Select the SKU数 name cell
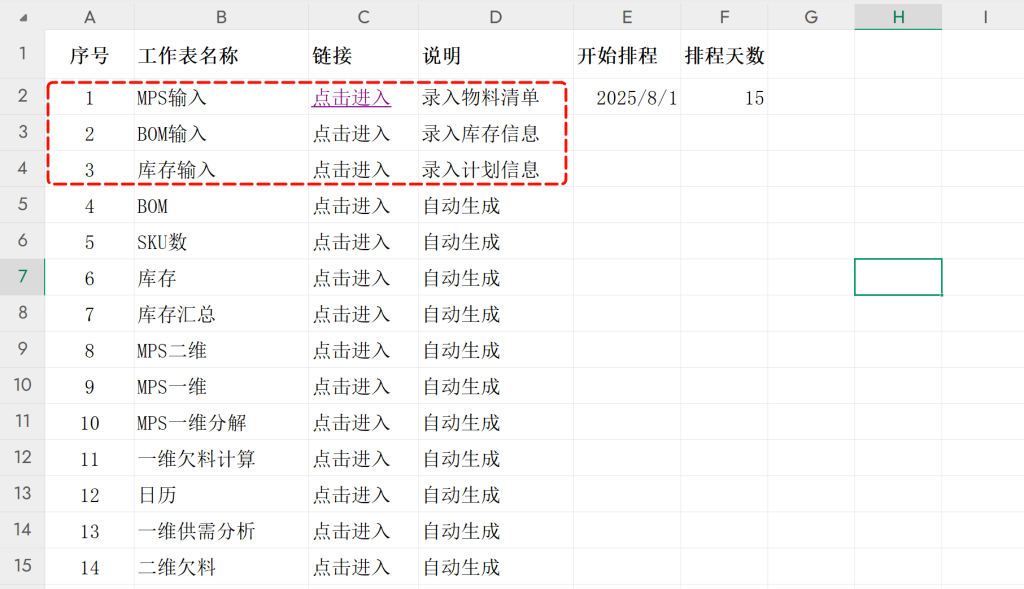The image size is (1024, 589). click(x=221, y=242)
